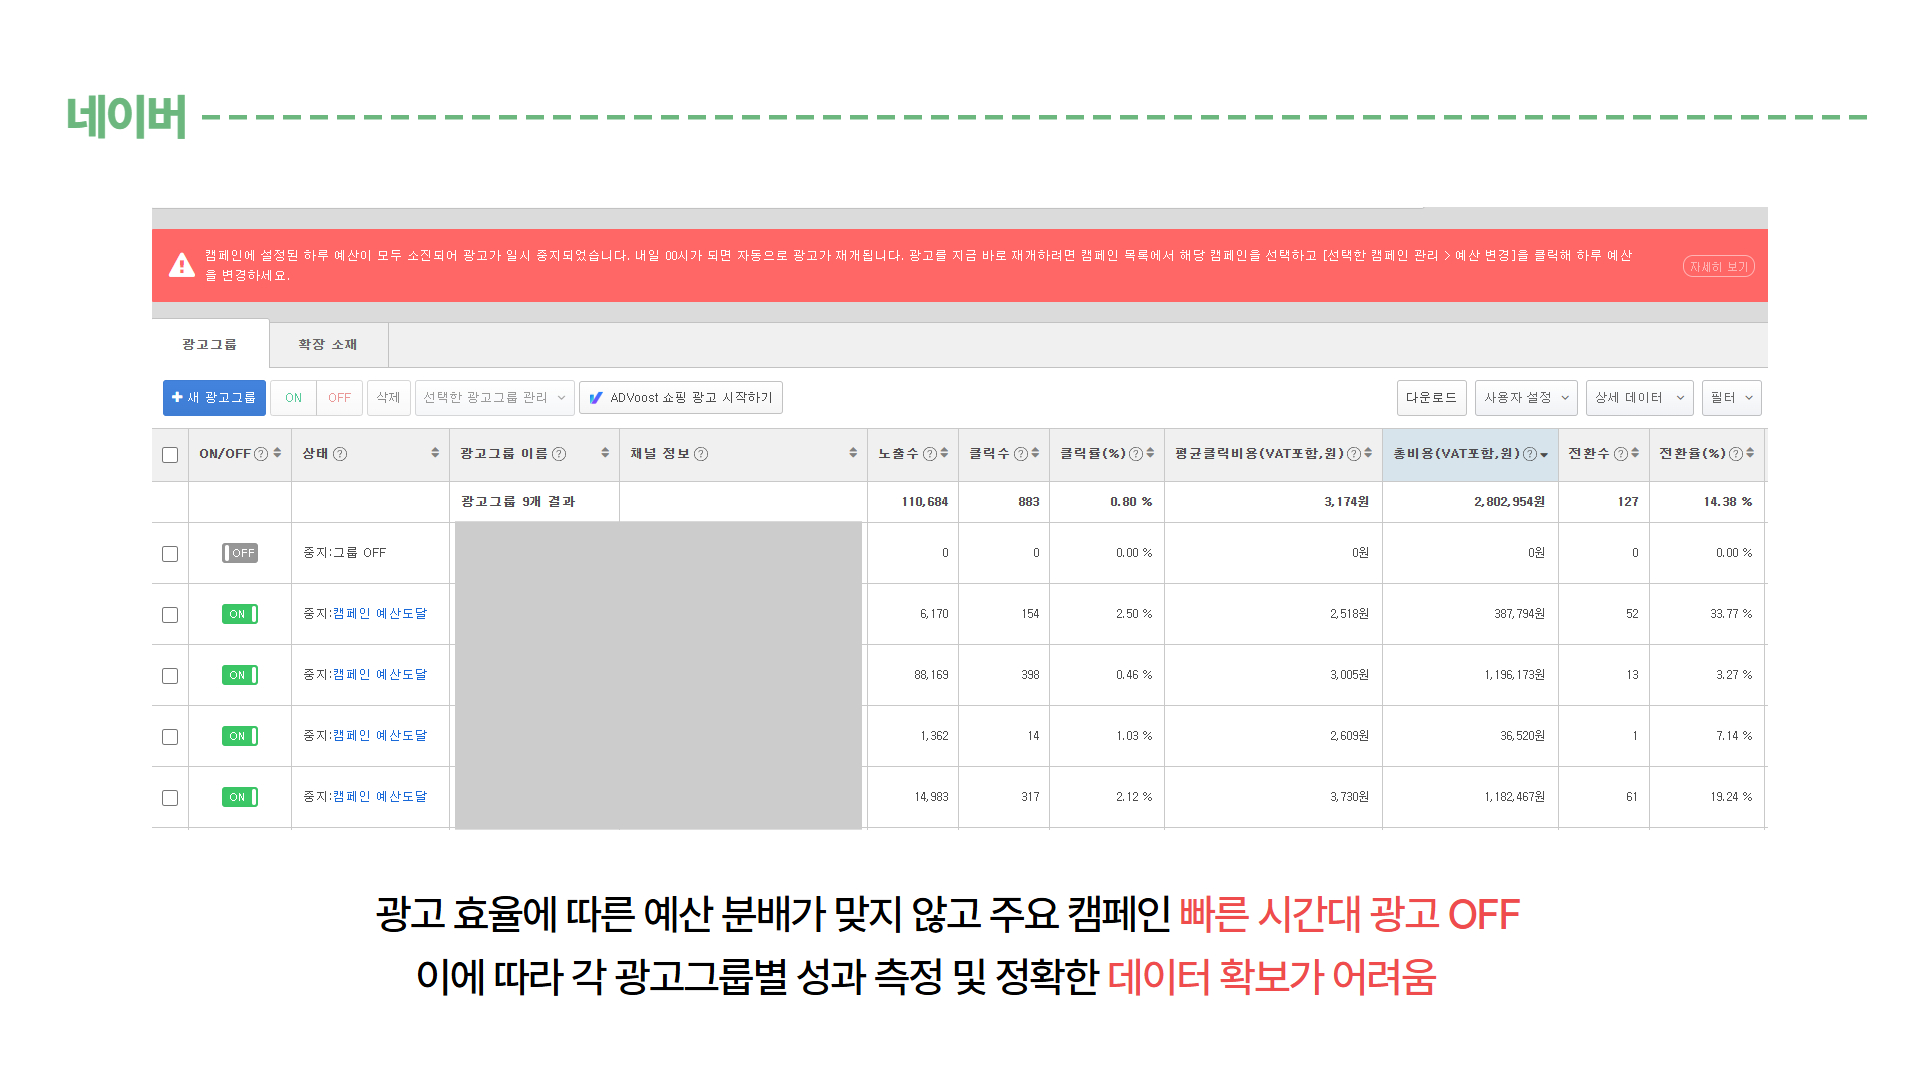Image resolution: width=1920 pixels, height=1080 pixels.
Task: Click sort arrows on 전환수 column
Action: coord(1635,453)
